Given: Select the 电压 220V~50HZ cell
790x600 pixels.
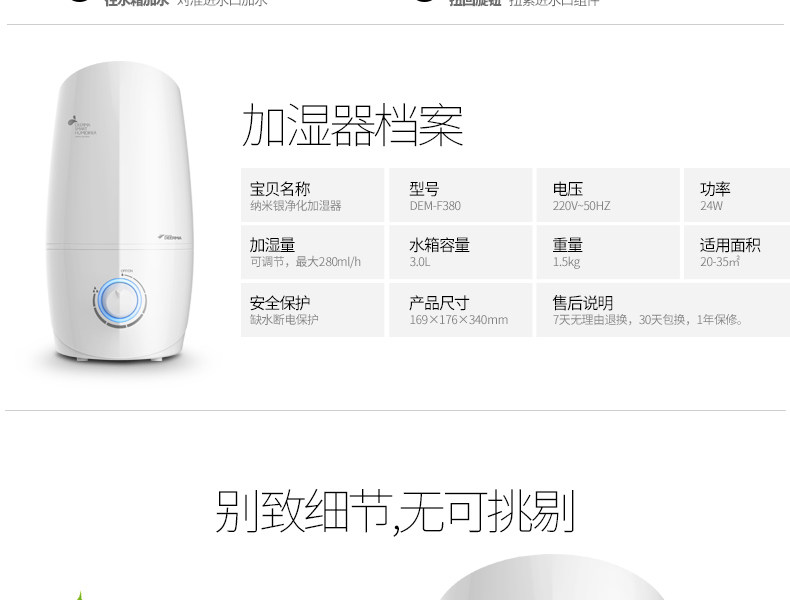Looking at the screenshot, I should 608,195.
